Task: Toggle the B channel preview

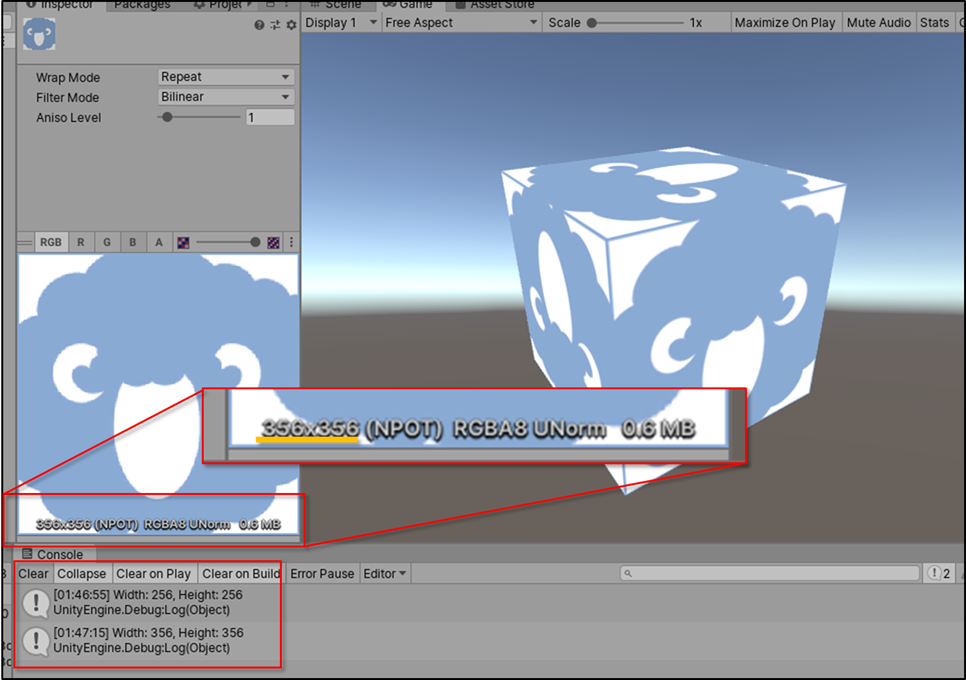Action: (x=132, y=243)
